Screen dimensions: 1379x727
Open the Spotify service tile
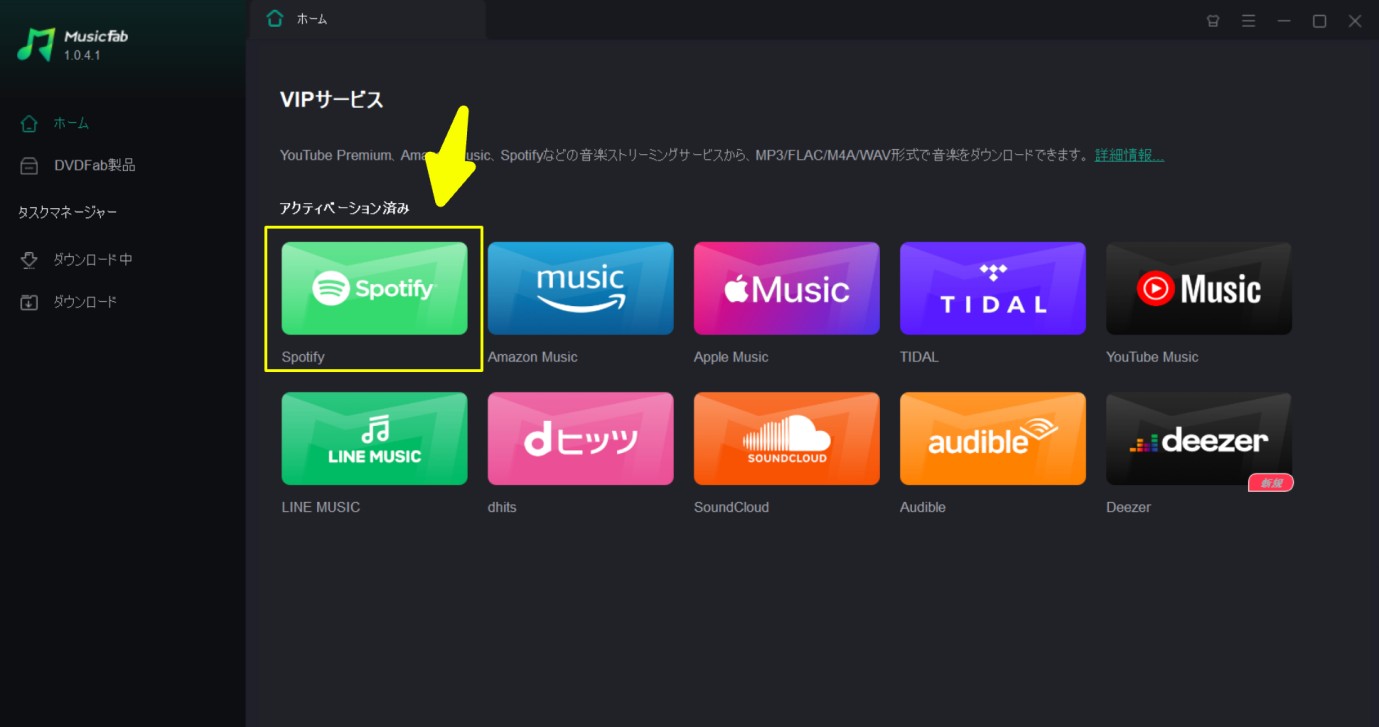point(374,289)
